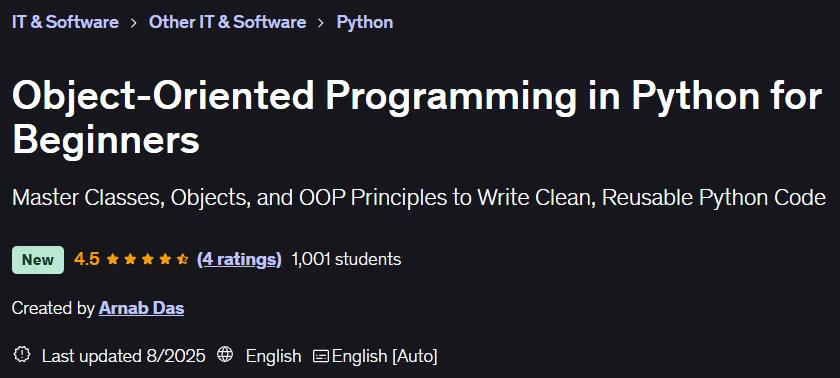Click the last updated alert icon
The image size is (840, 378).
pos(21,354)
